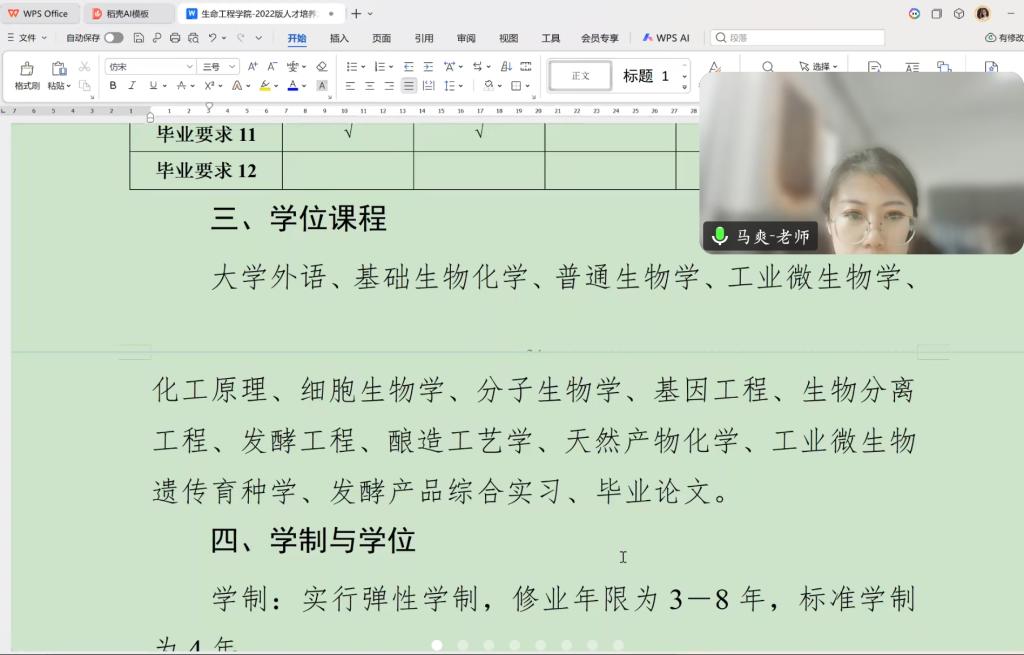Click the Format Painter (格式刷) icon

coord(26,75)
